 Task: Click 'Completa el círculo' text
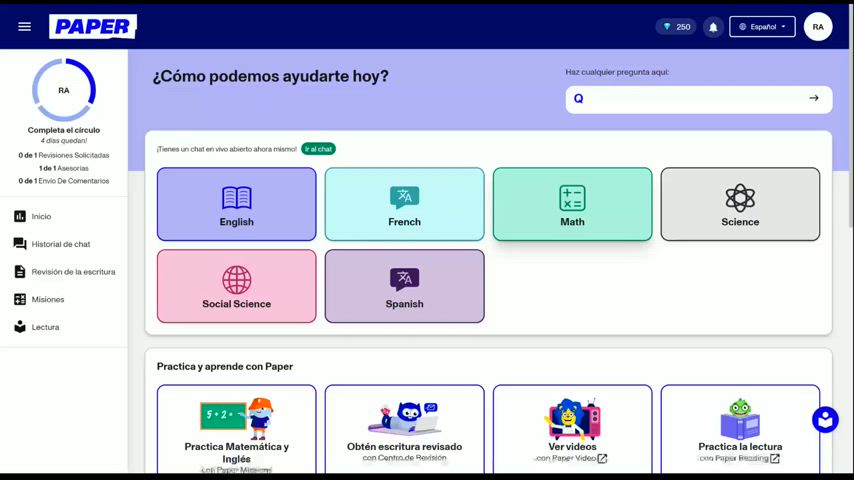tap(64, 130)
